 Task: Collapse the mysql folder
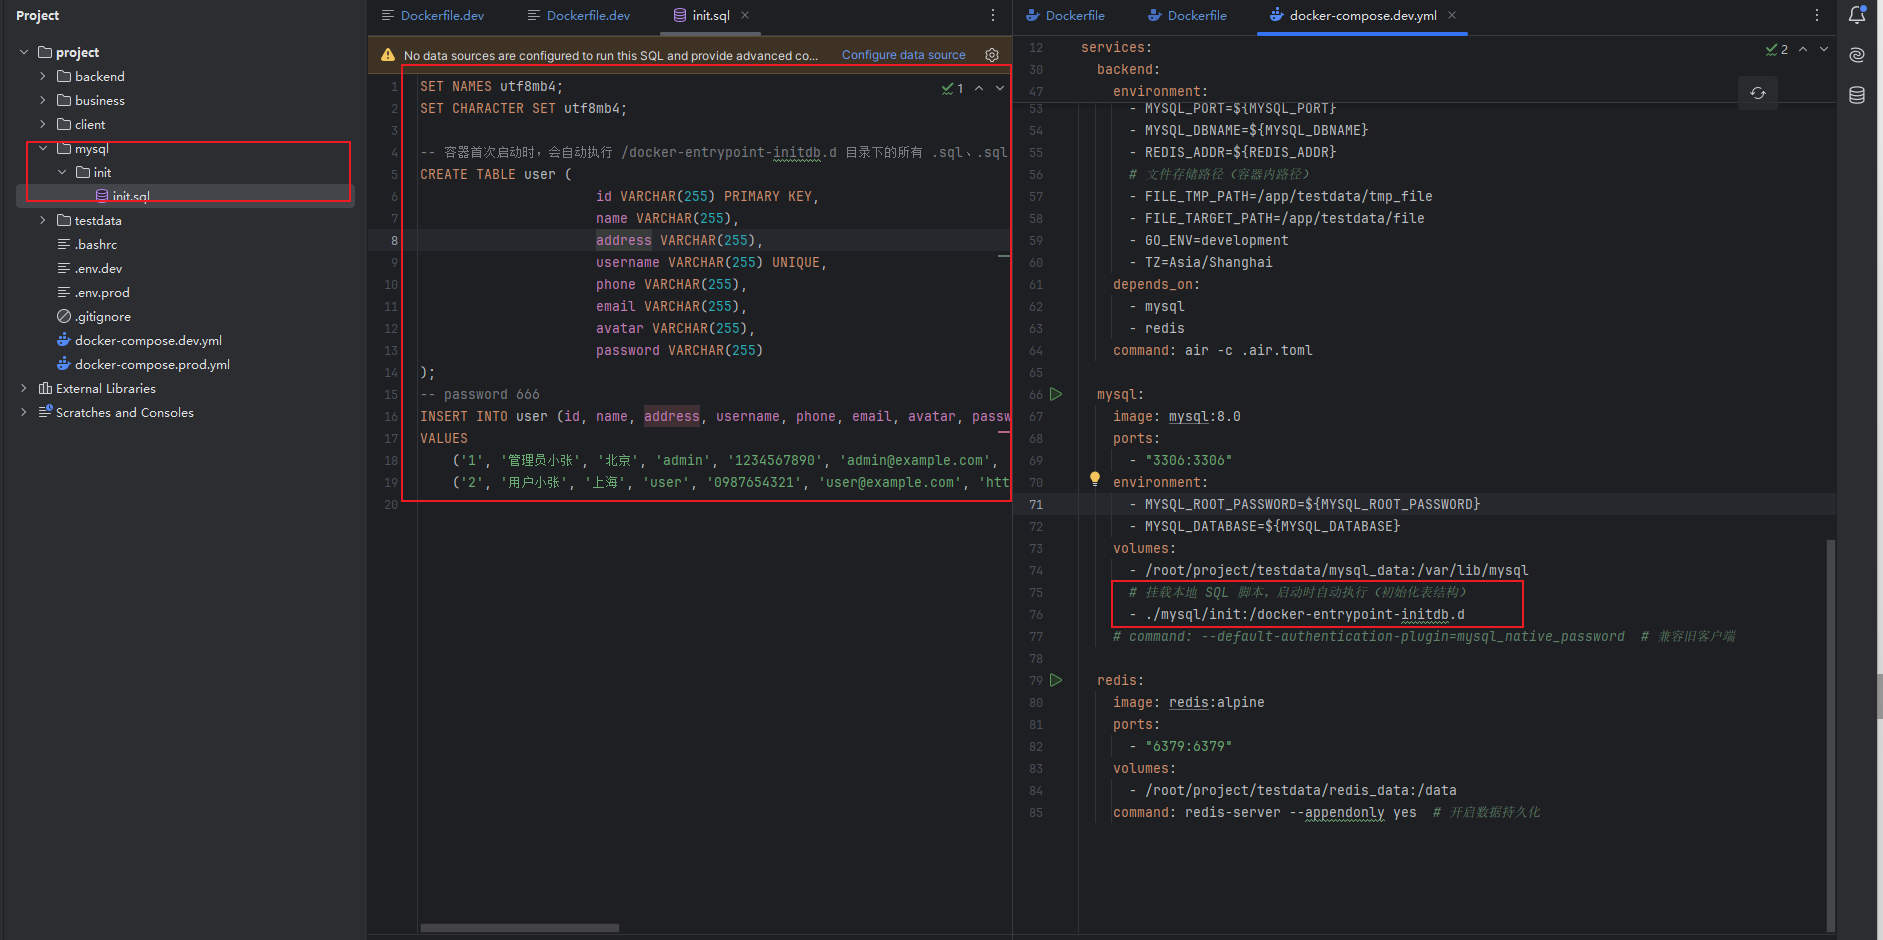(43, 148)
